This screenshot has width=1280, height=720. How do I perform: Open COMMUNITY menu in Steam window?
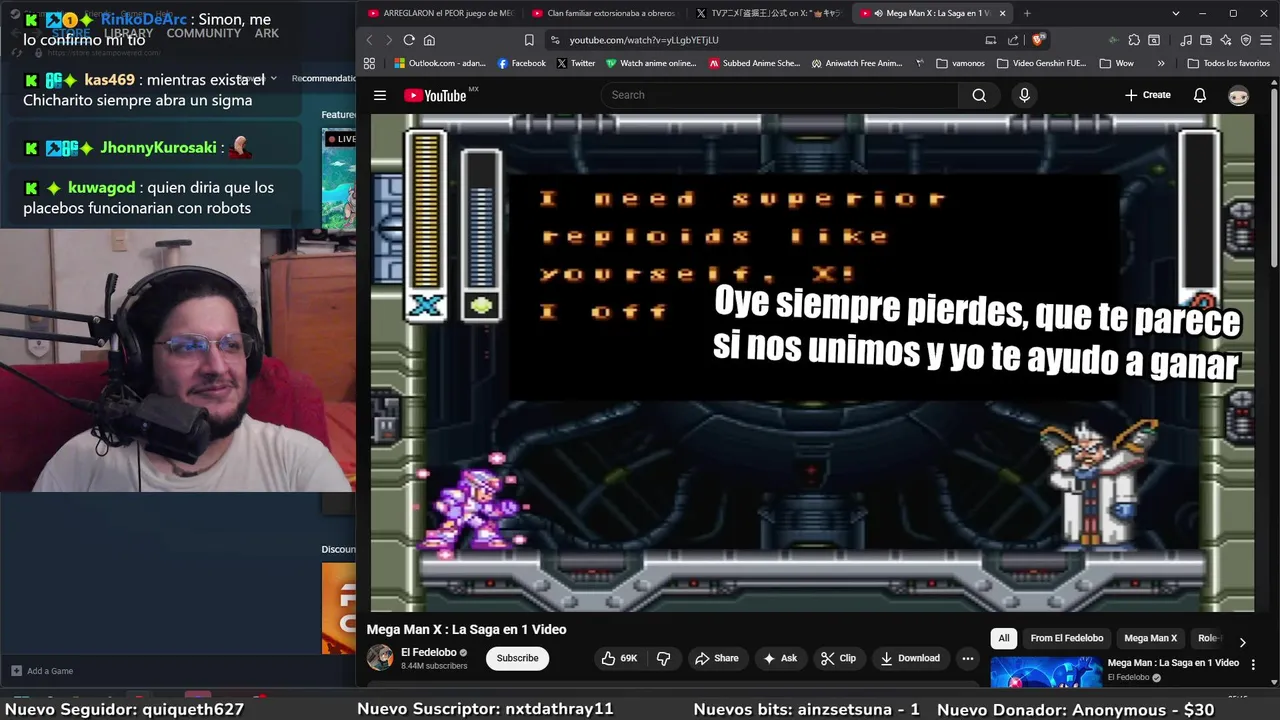click(x=203, y=33)
